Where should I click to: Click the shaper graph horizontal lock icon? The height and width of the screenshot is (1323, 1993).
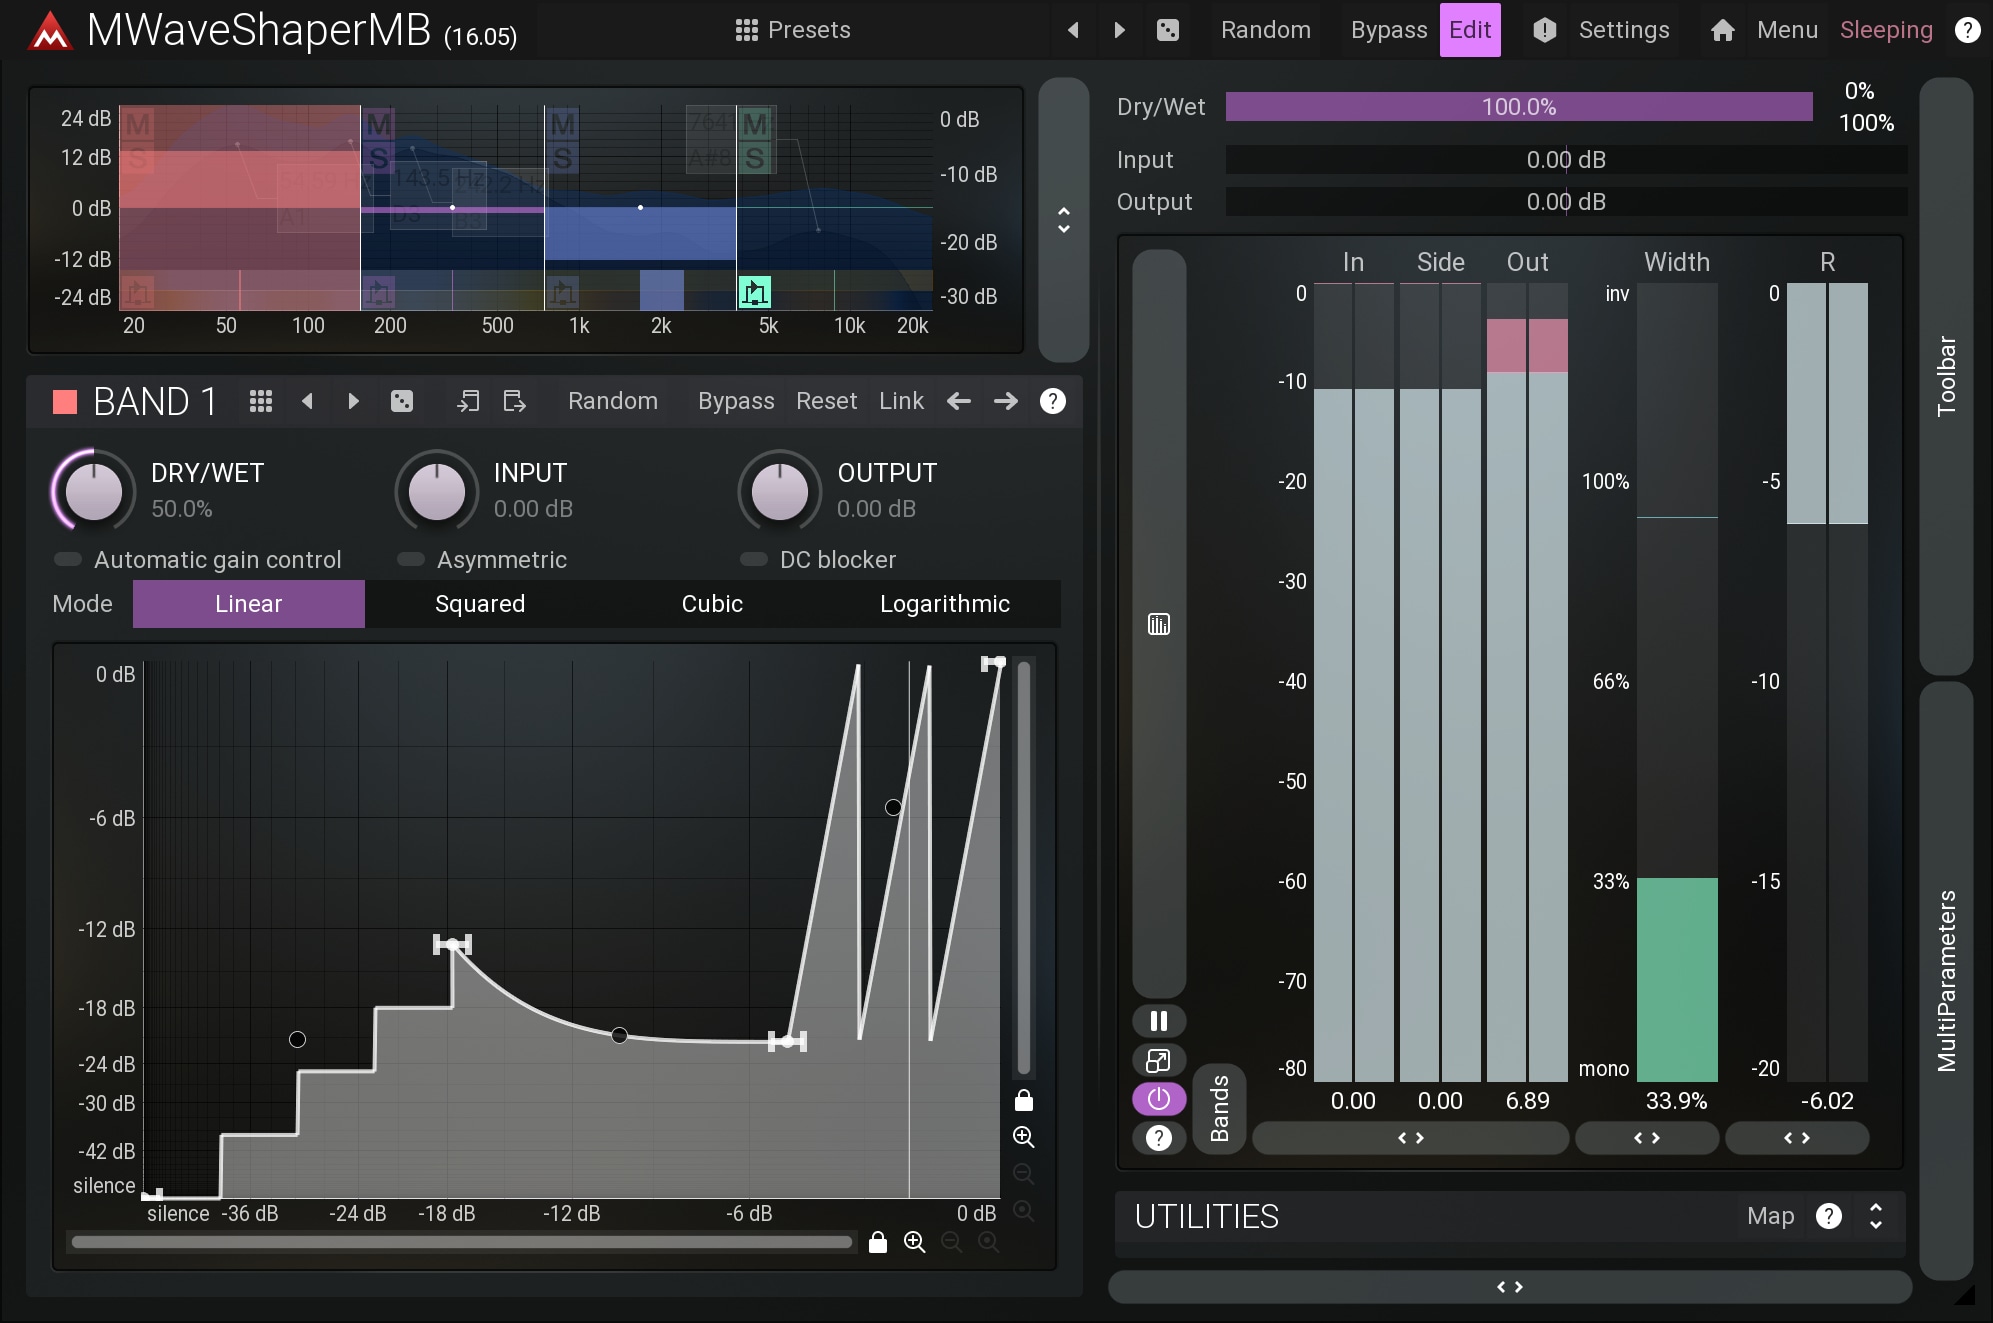878,1242
